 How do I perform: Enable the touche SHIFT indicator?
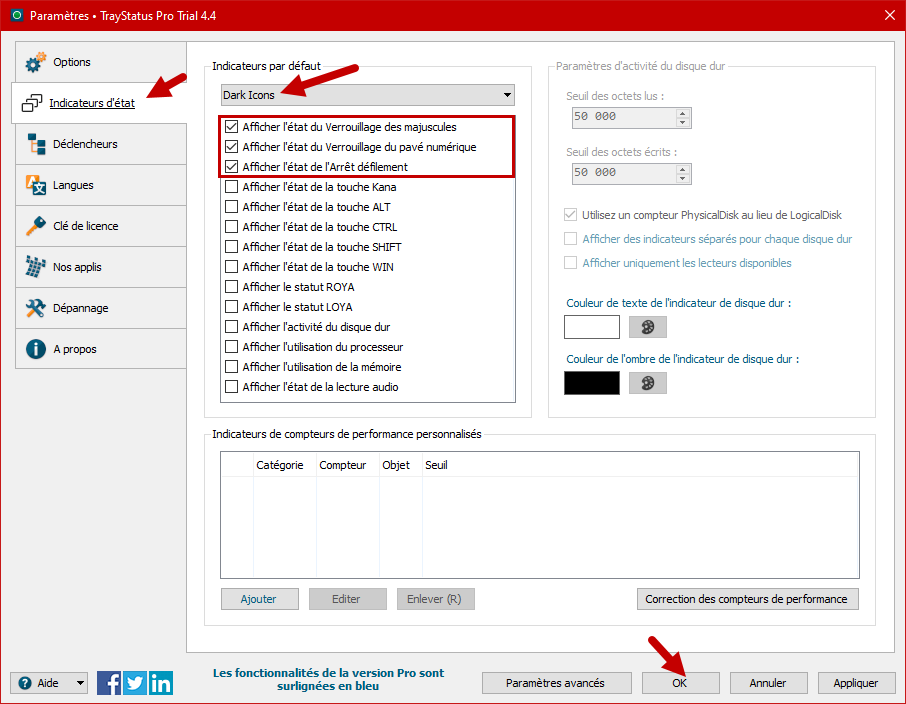click(231, 247)
